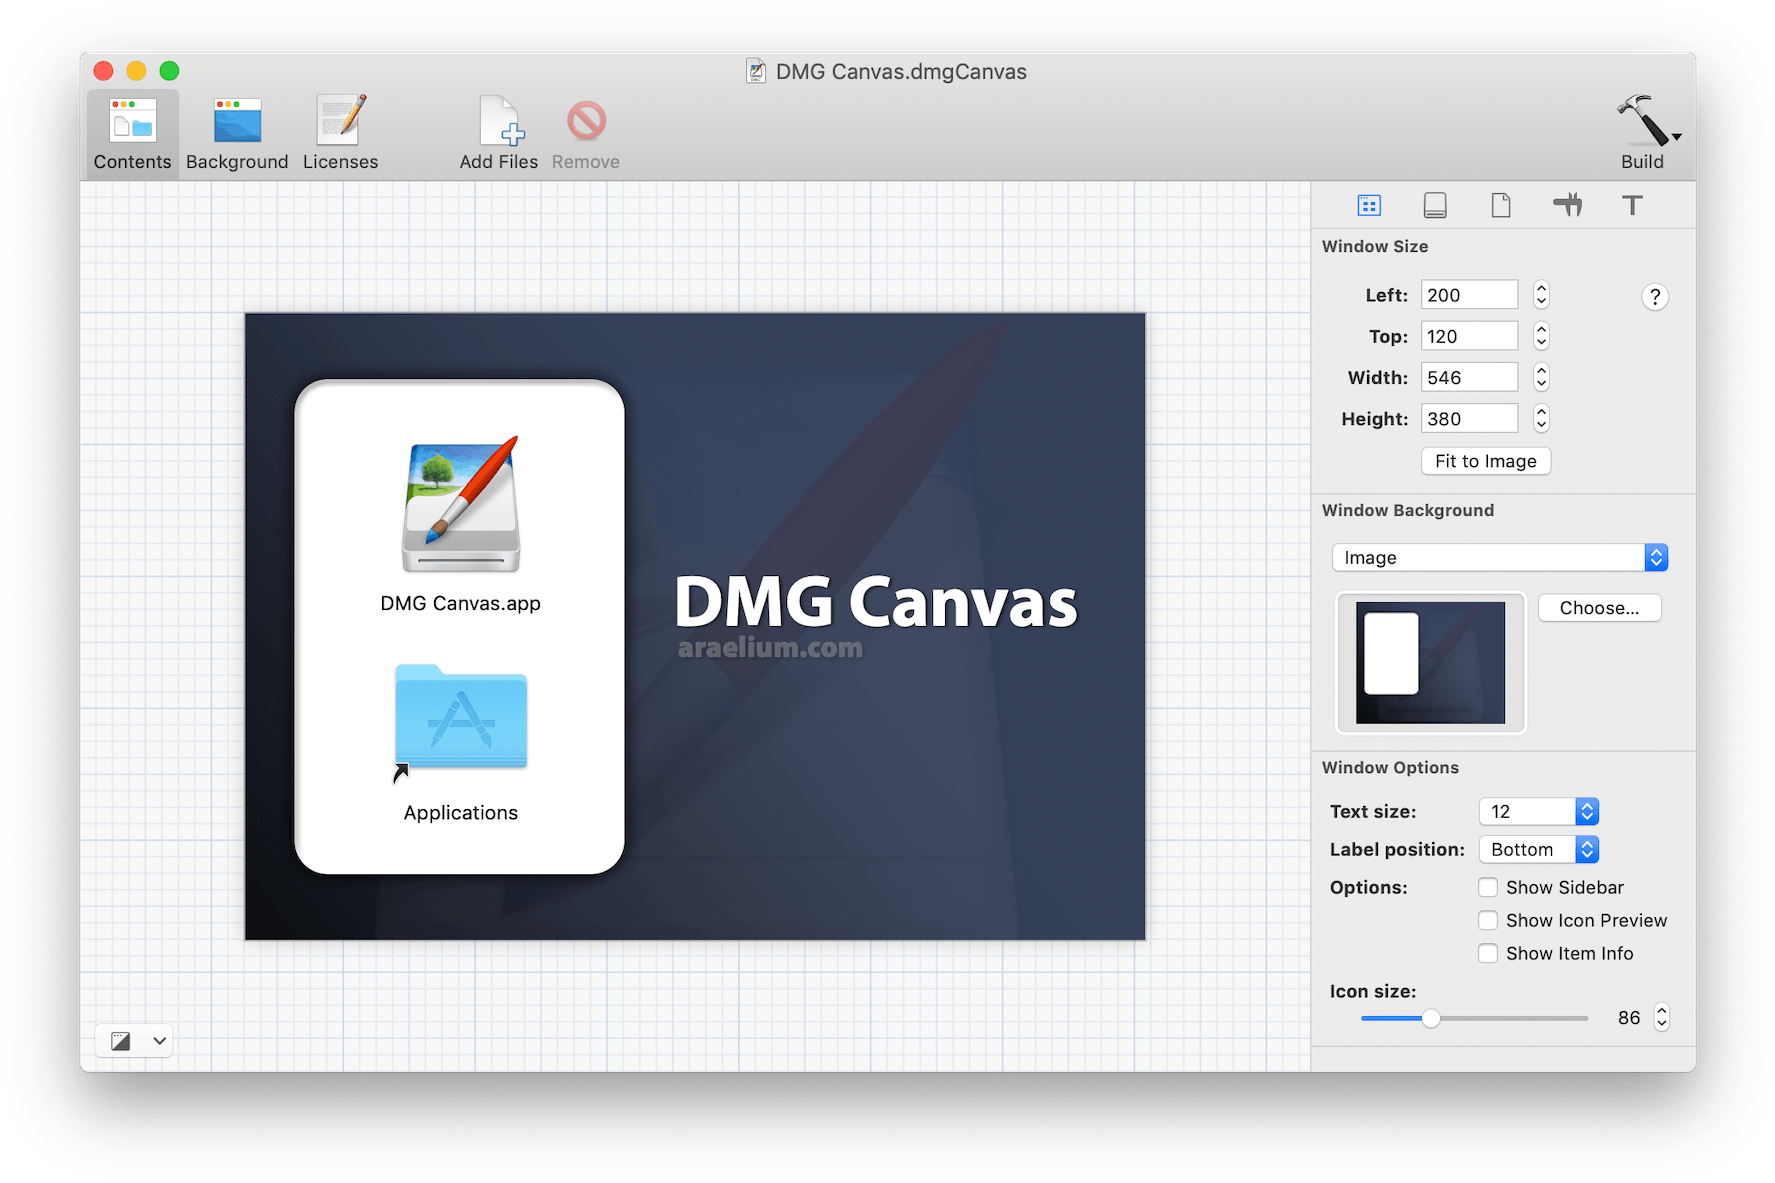1775x1183 pixels.
Task: Select the text T inspector tab icon
Action: point(1632,205)
